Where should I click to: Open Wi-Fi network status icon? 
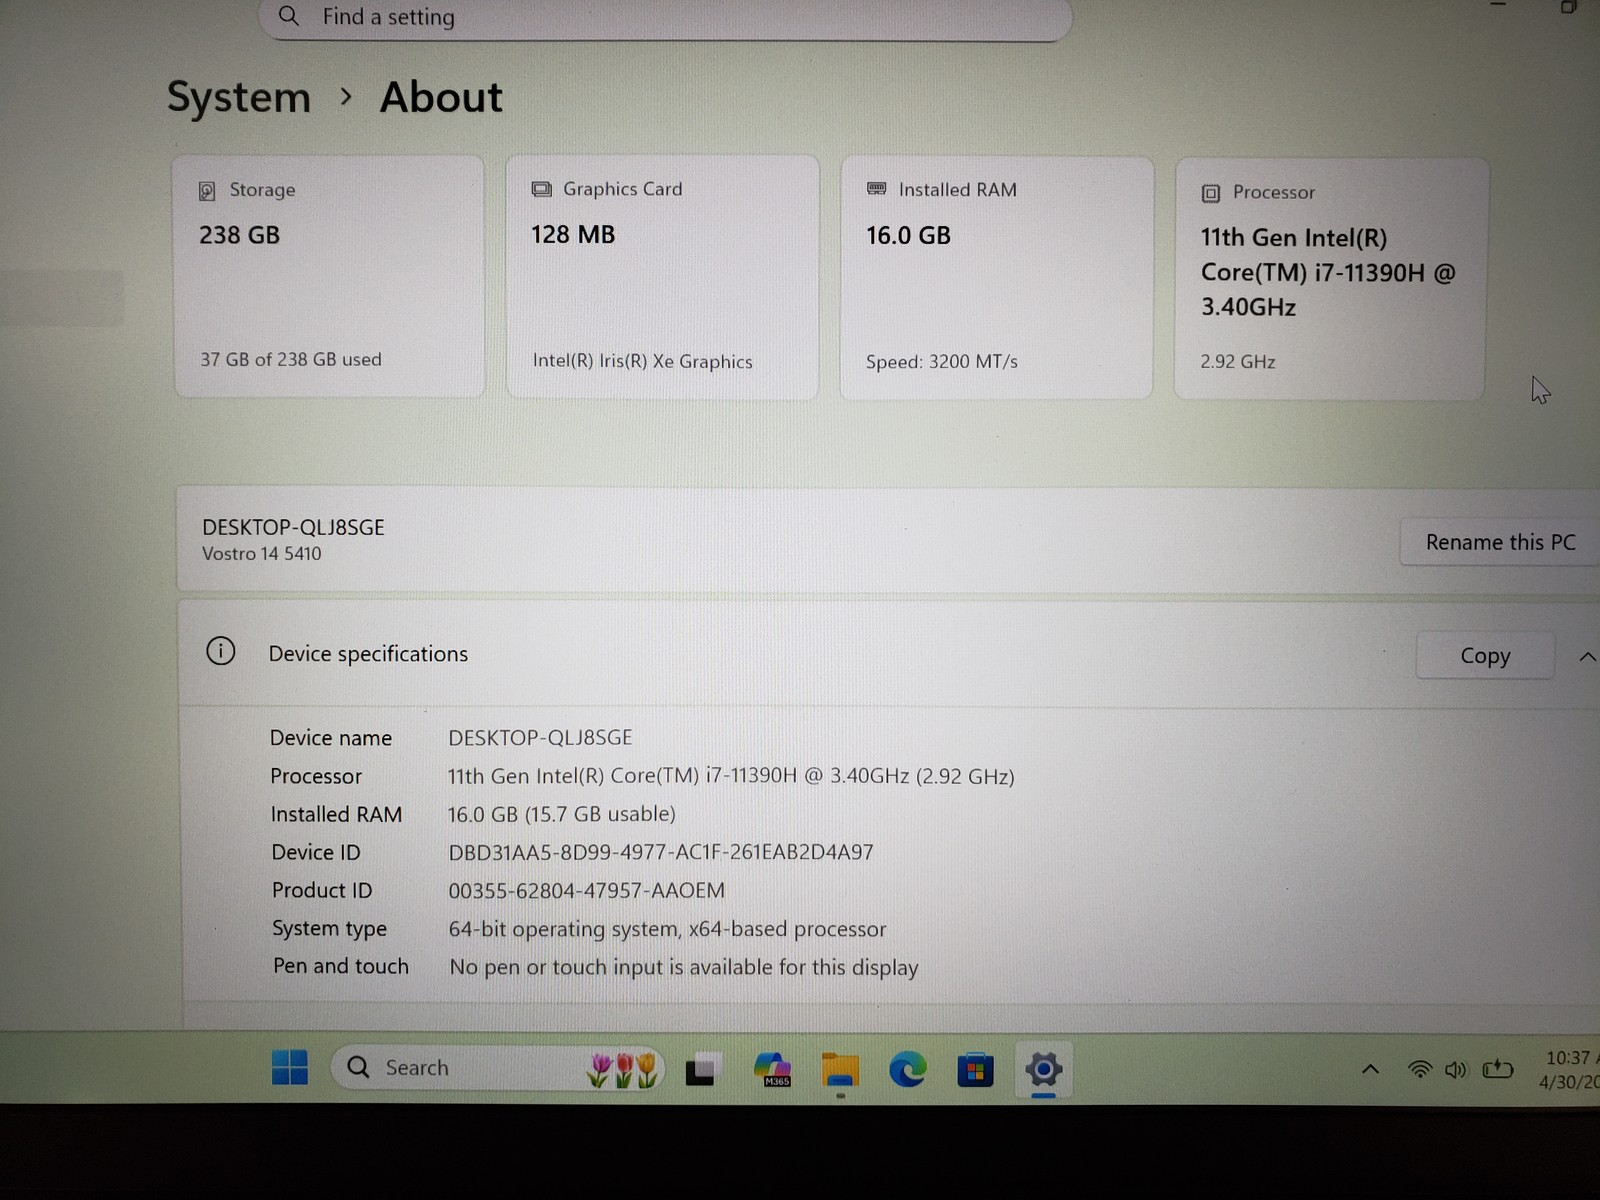[x=1419, y=1069]
